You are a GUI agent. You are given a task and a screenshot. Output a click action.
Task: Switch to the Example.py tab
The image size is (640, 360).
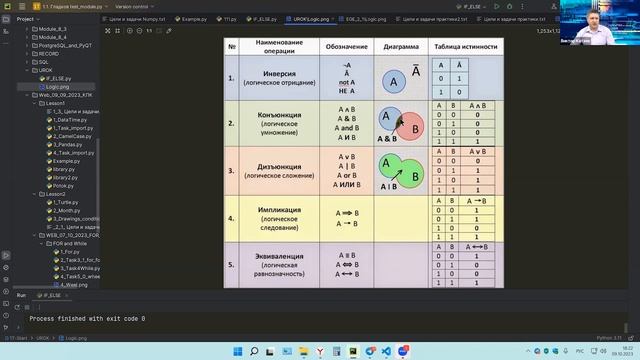coord(191,19)
